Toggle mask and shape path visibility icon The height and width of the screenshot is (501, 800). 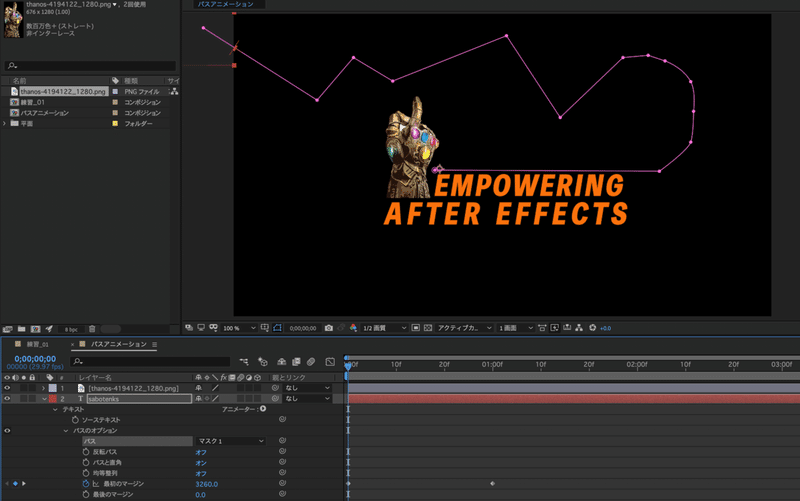(277, 328)
